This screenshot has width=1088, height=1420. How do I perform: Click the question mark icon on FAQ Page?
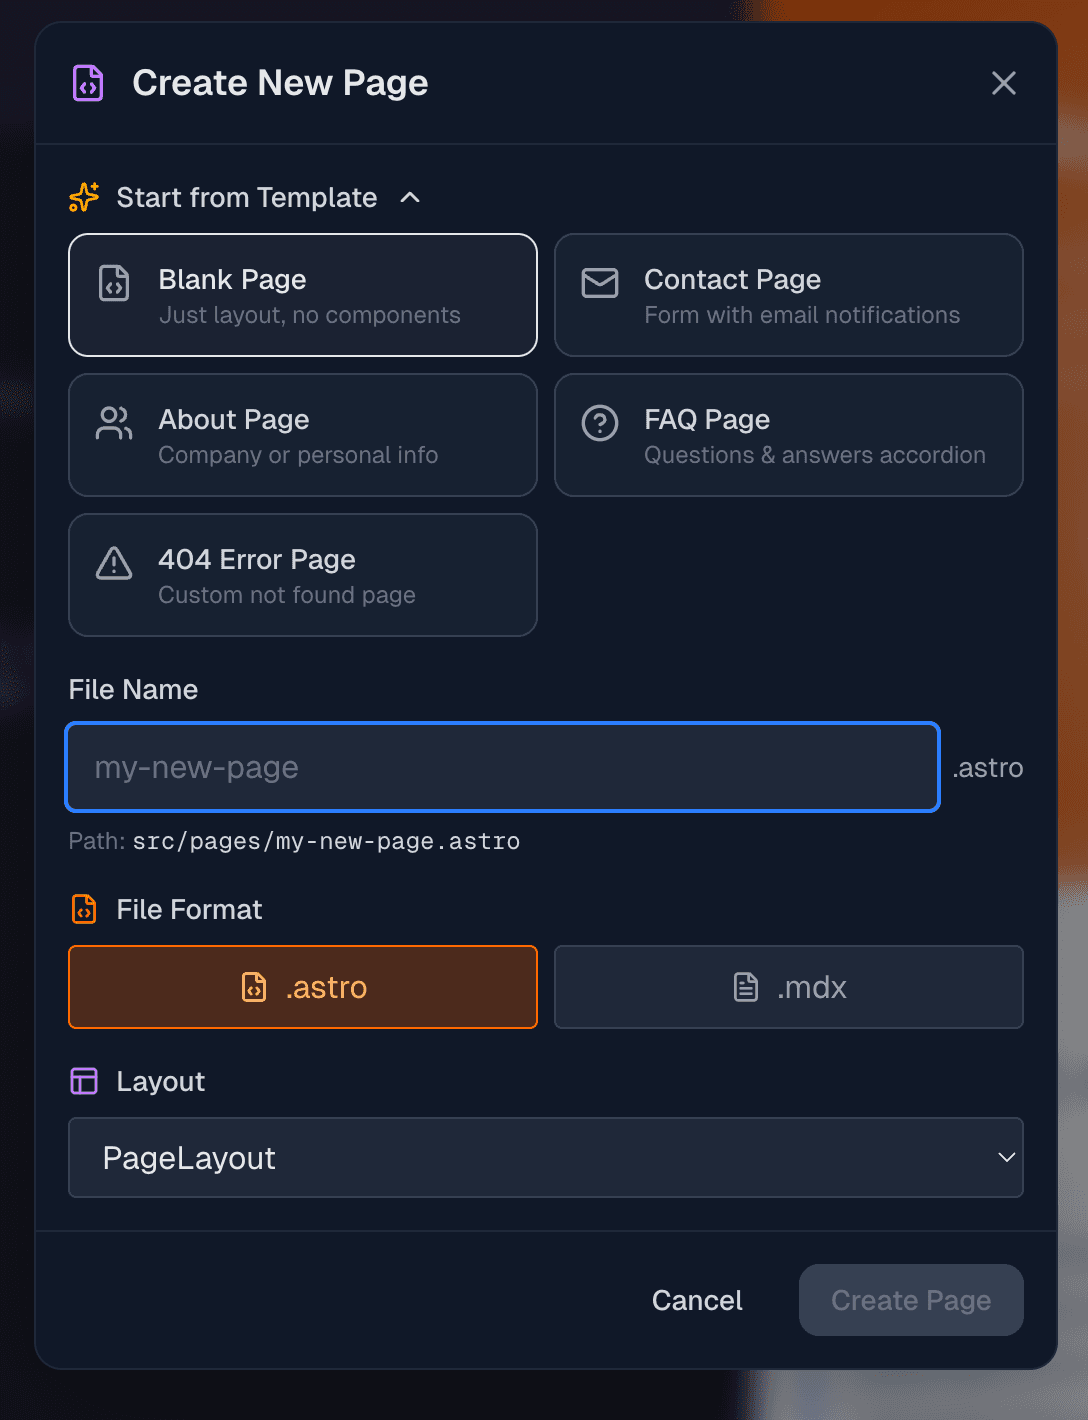coord(599,423)
